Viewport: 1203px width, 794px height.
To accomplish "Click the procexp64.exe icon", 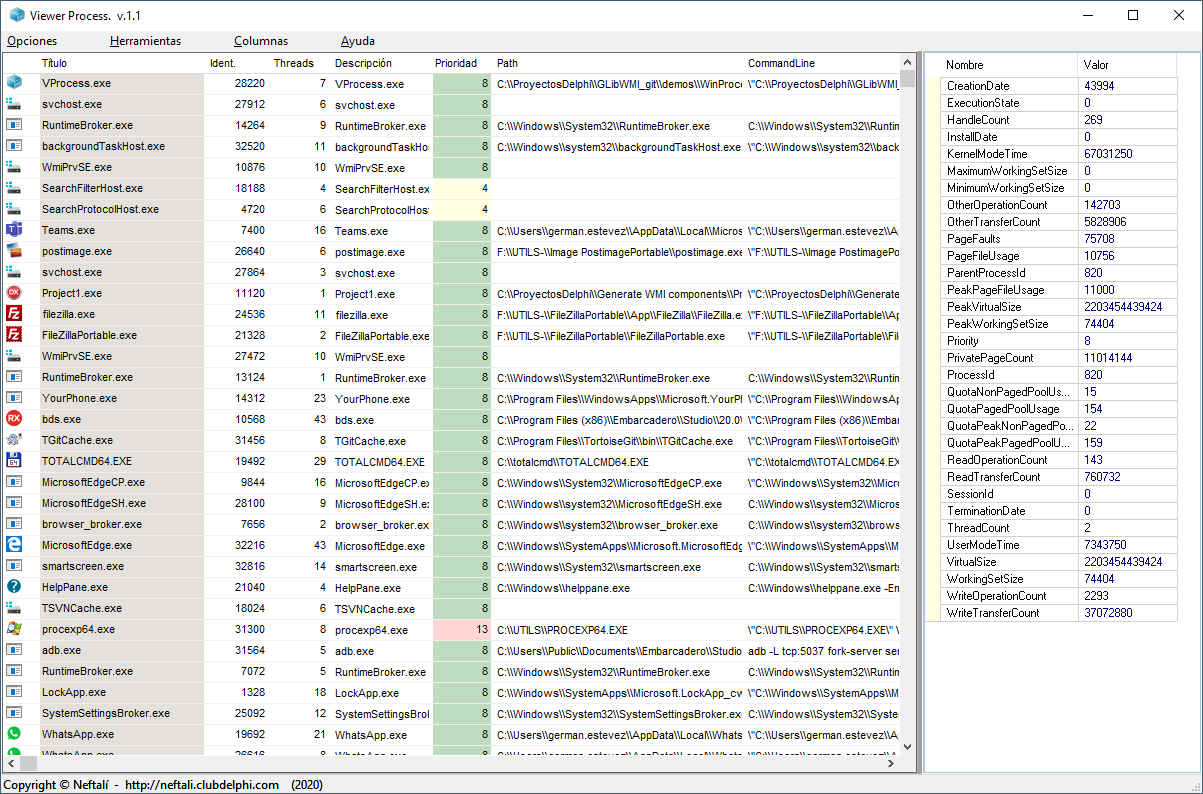I will click(x=14, y=629).
